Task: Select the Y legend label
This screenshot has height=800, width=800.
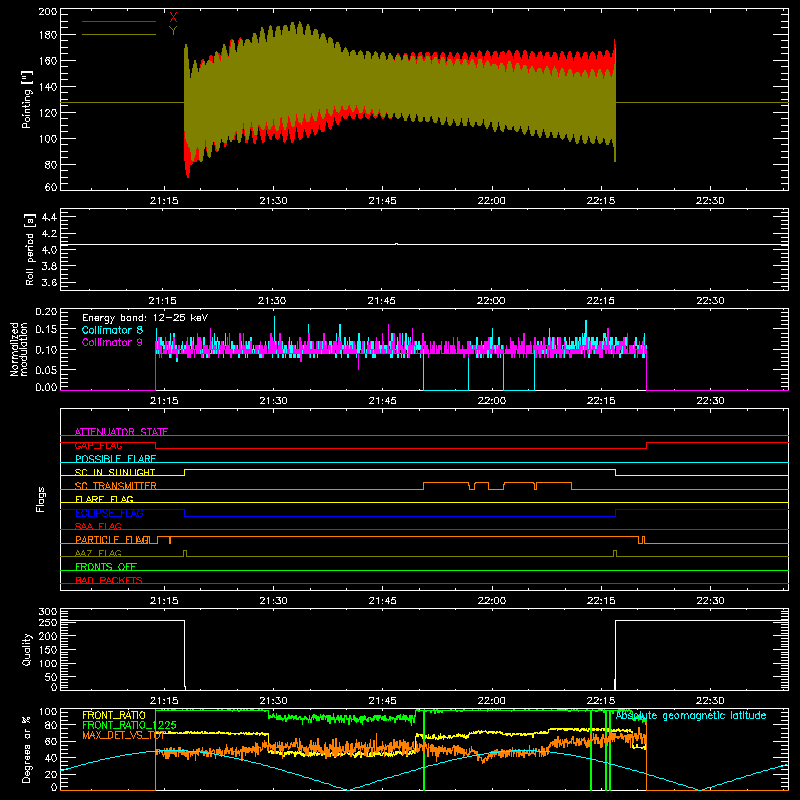Action: tap(173, 31)
